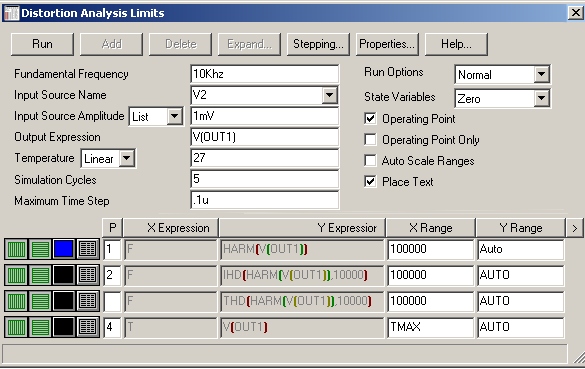Close the Distortion Analysis Limits dialog
The image size is (585, 369).
pos(576,13)
